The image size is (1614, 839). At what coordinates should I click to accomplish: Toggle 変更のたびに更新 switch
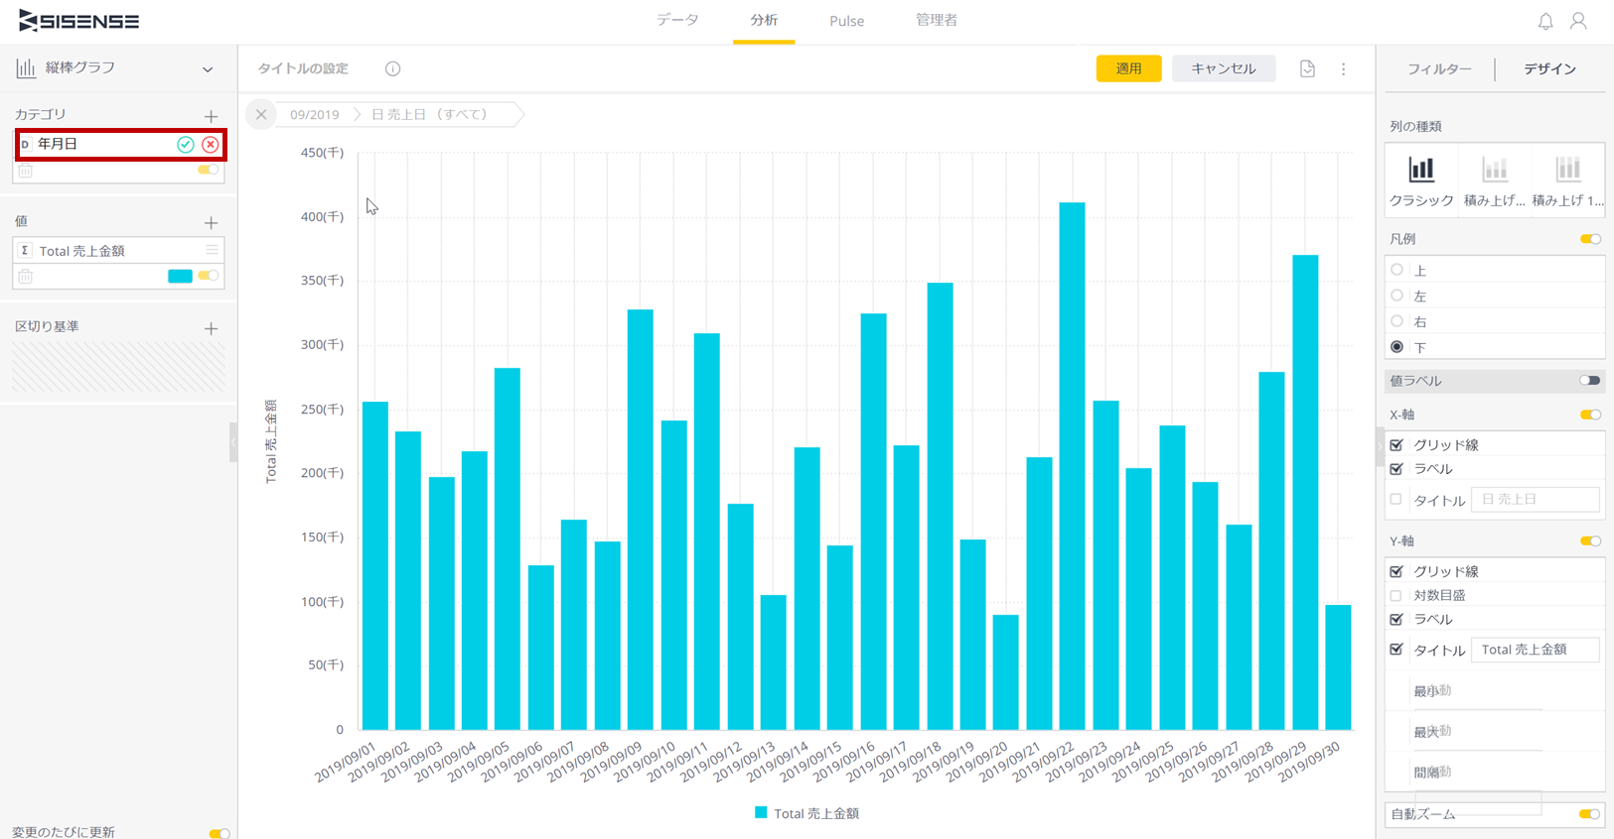coord(219,833)
